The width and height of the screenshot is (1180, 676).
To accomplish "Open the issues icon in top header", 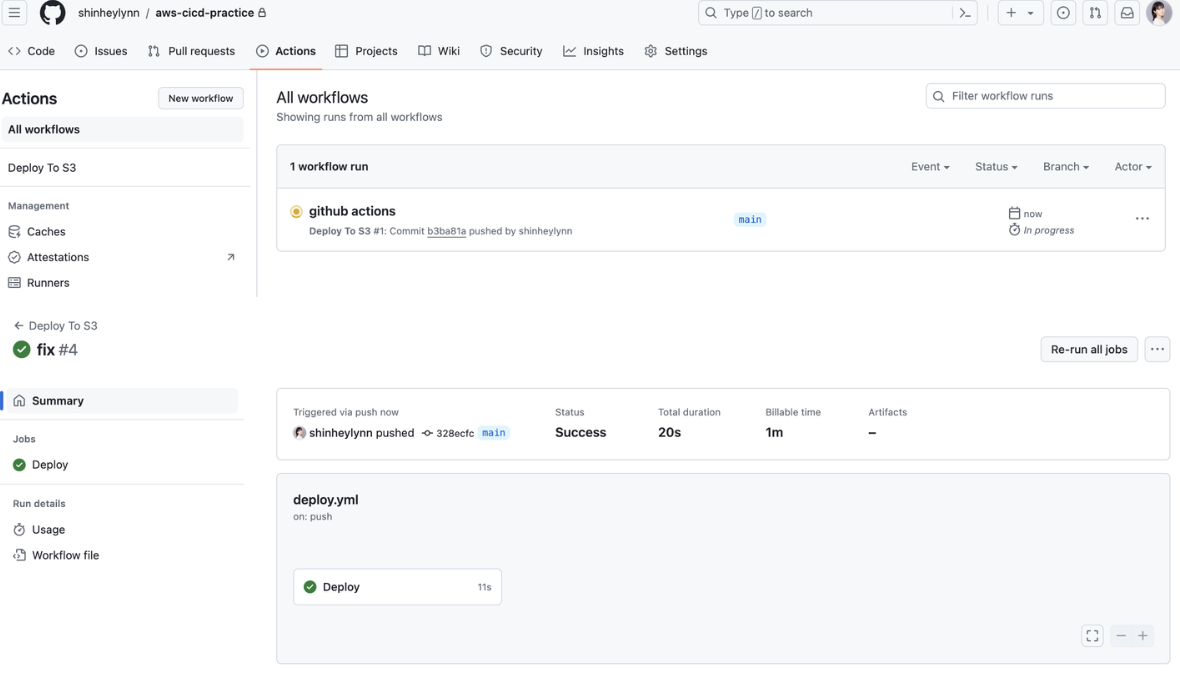I will tap(1063, 13).
